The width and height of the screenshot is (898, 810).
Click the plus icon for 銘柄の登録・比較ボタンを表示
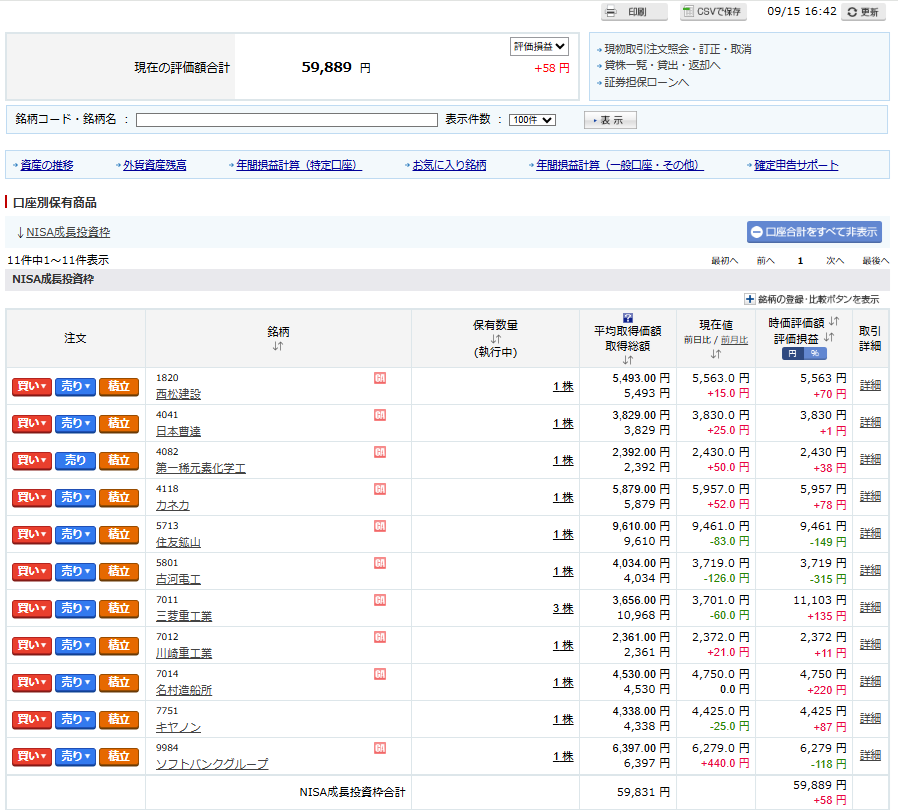tap(749, 299)
